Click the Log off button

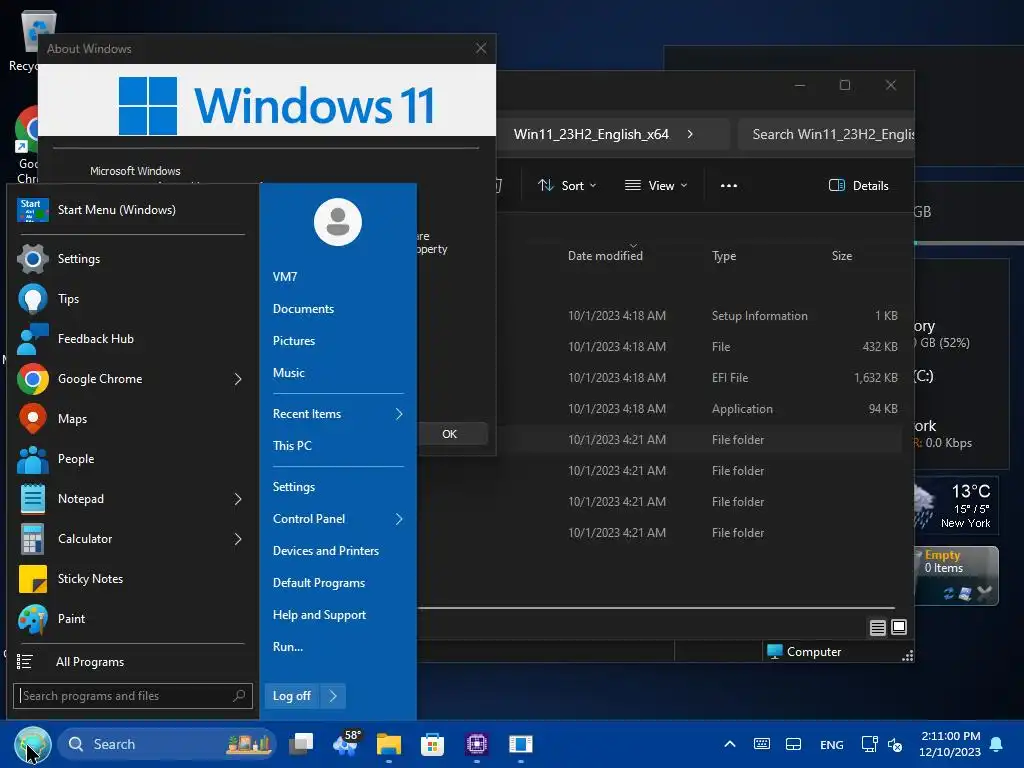click(292, 696)
